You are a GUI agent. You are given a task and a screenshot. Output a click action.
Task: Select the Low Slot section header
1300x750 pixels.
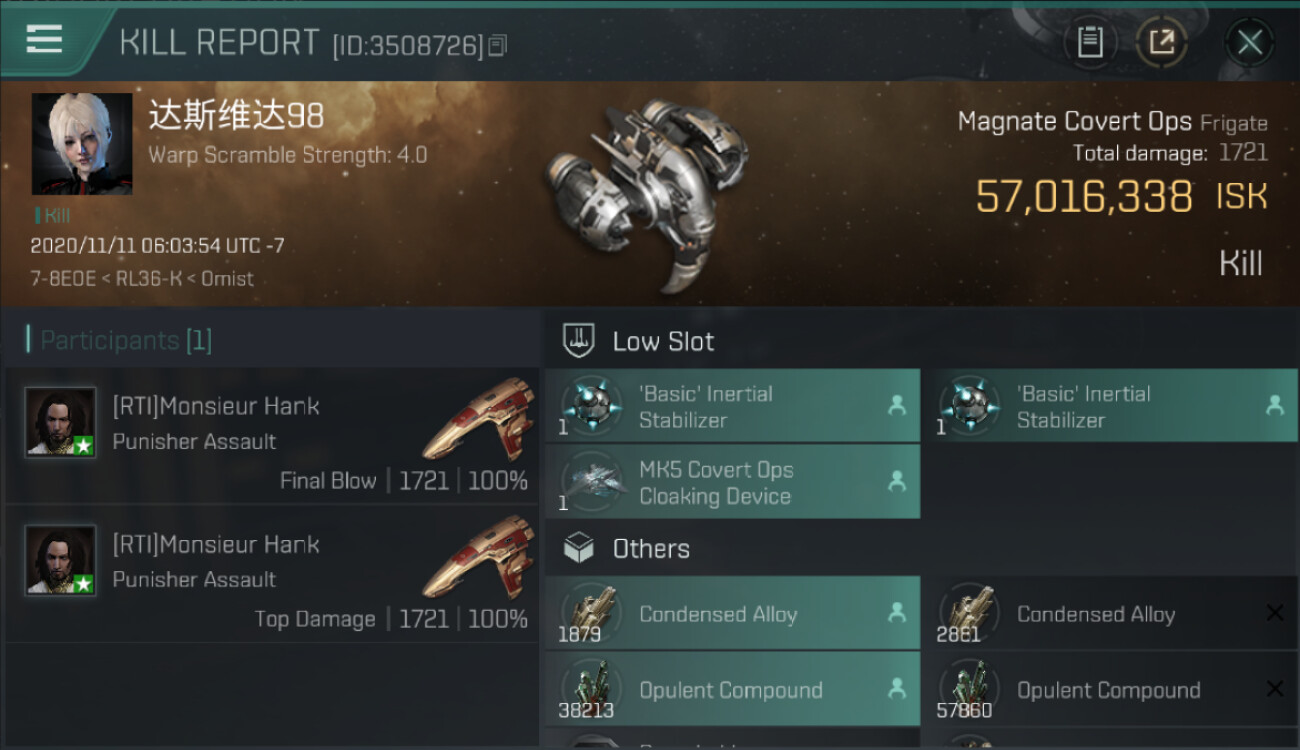tap(663, 342)
